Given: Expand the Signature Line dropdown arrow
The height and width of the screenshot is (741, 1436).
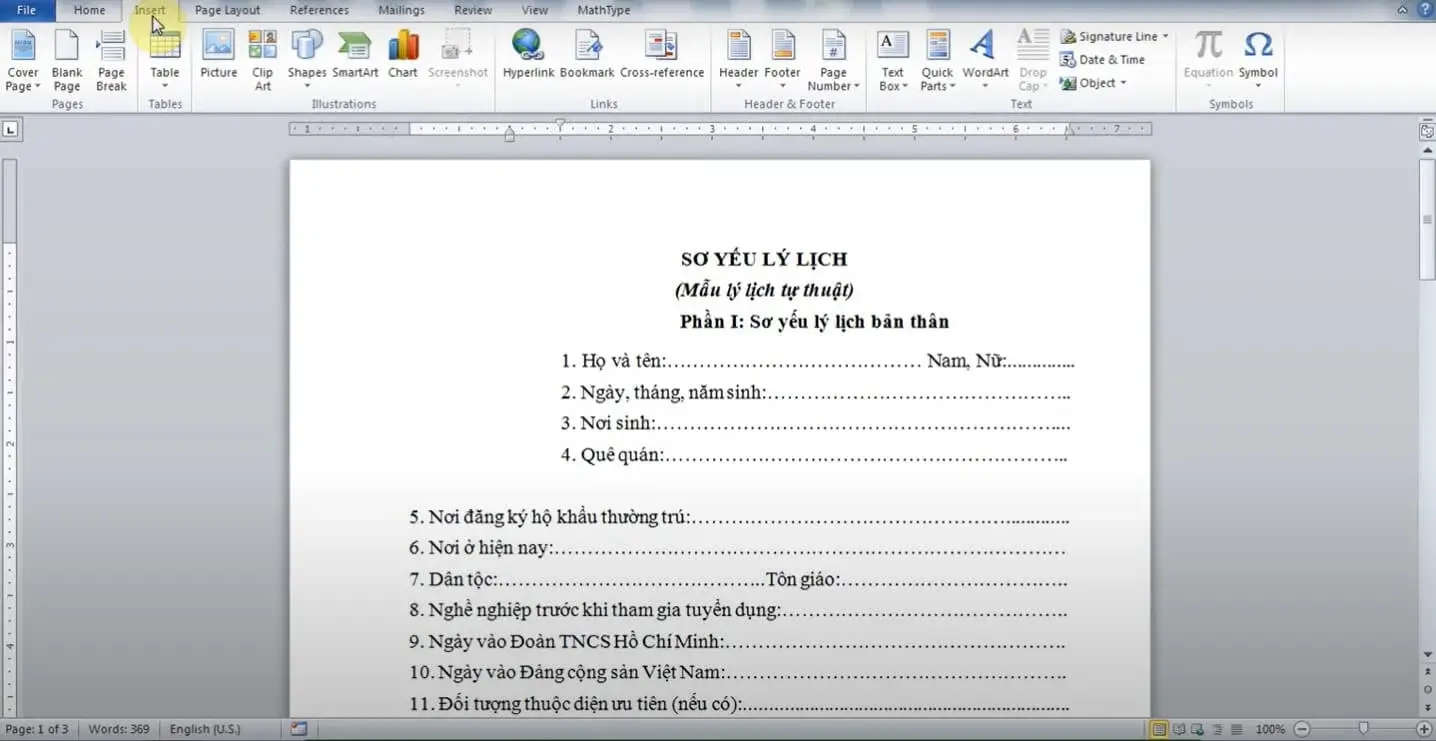Looking at the screenshot, I should point(1165,36).
